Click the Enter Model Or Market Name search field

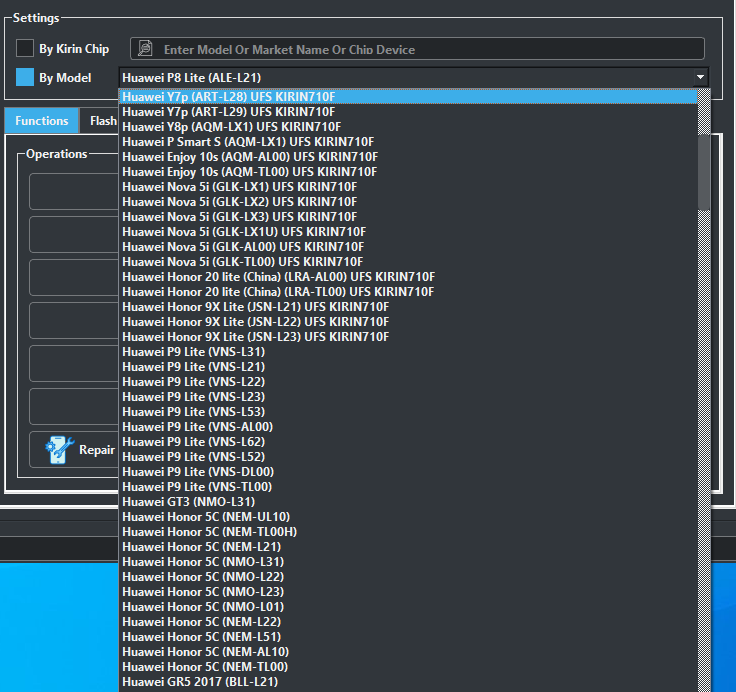(417, 49)
